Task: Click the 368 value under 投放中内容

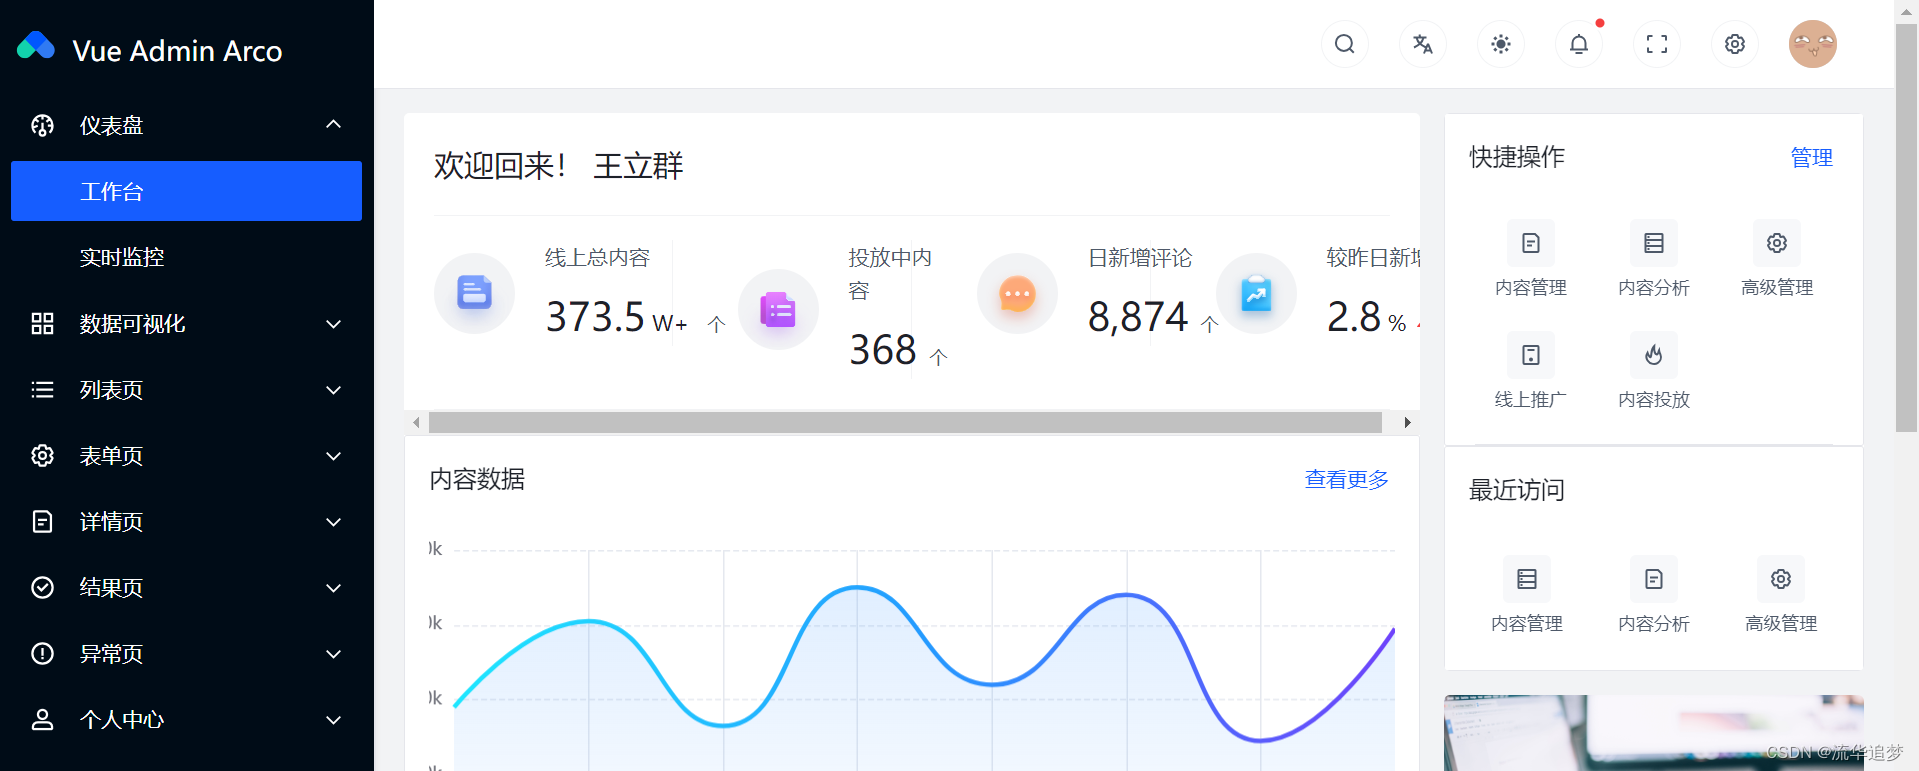Action: tap(883, 350)
